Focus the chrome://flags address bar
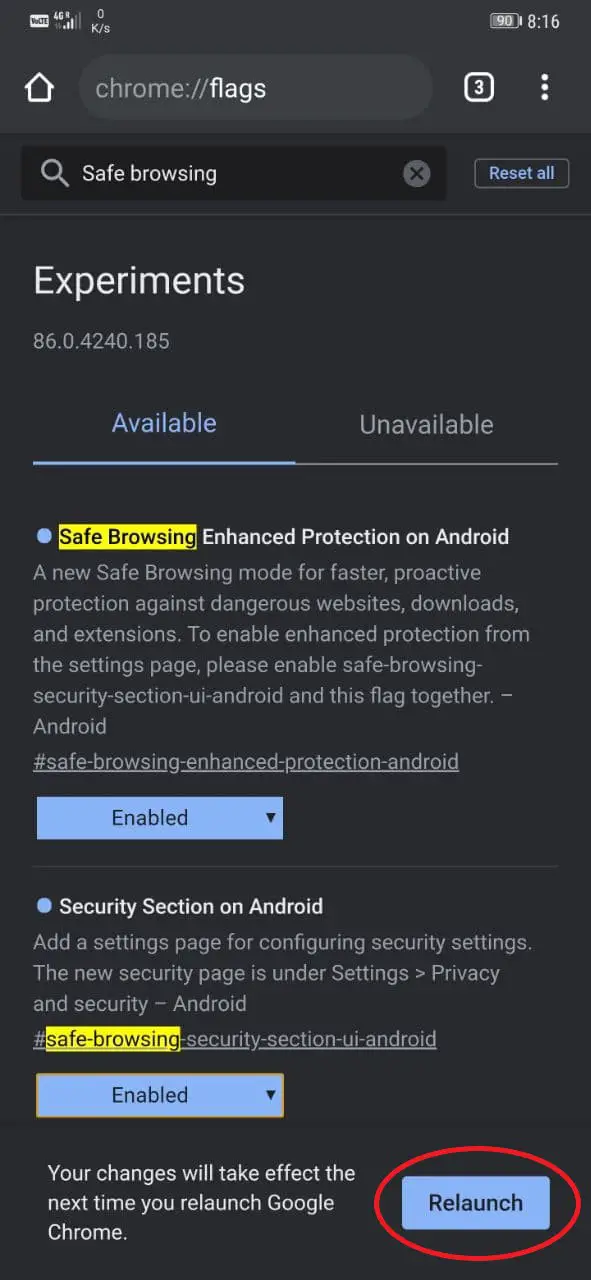The image size is (591, 1280). (x=255, y=88)
